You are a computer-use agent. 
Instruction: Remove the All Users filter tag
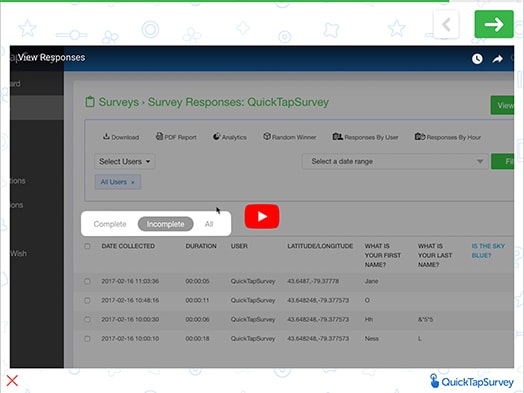(133, 182)
